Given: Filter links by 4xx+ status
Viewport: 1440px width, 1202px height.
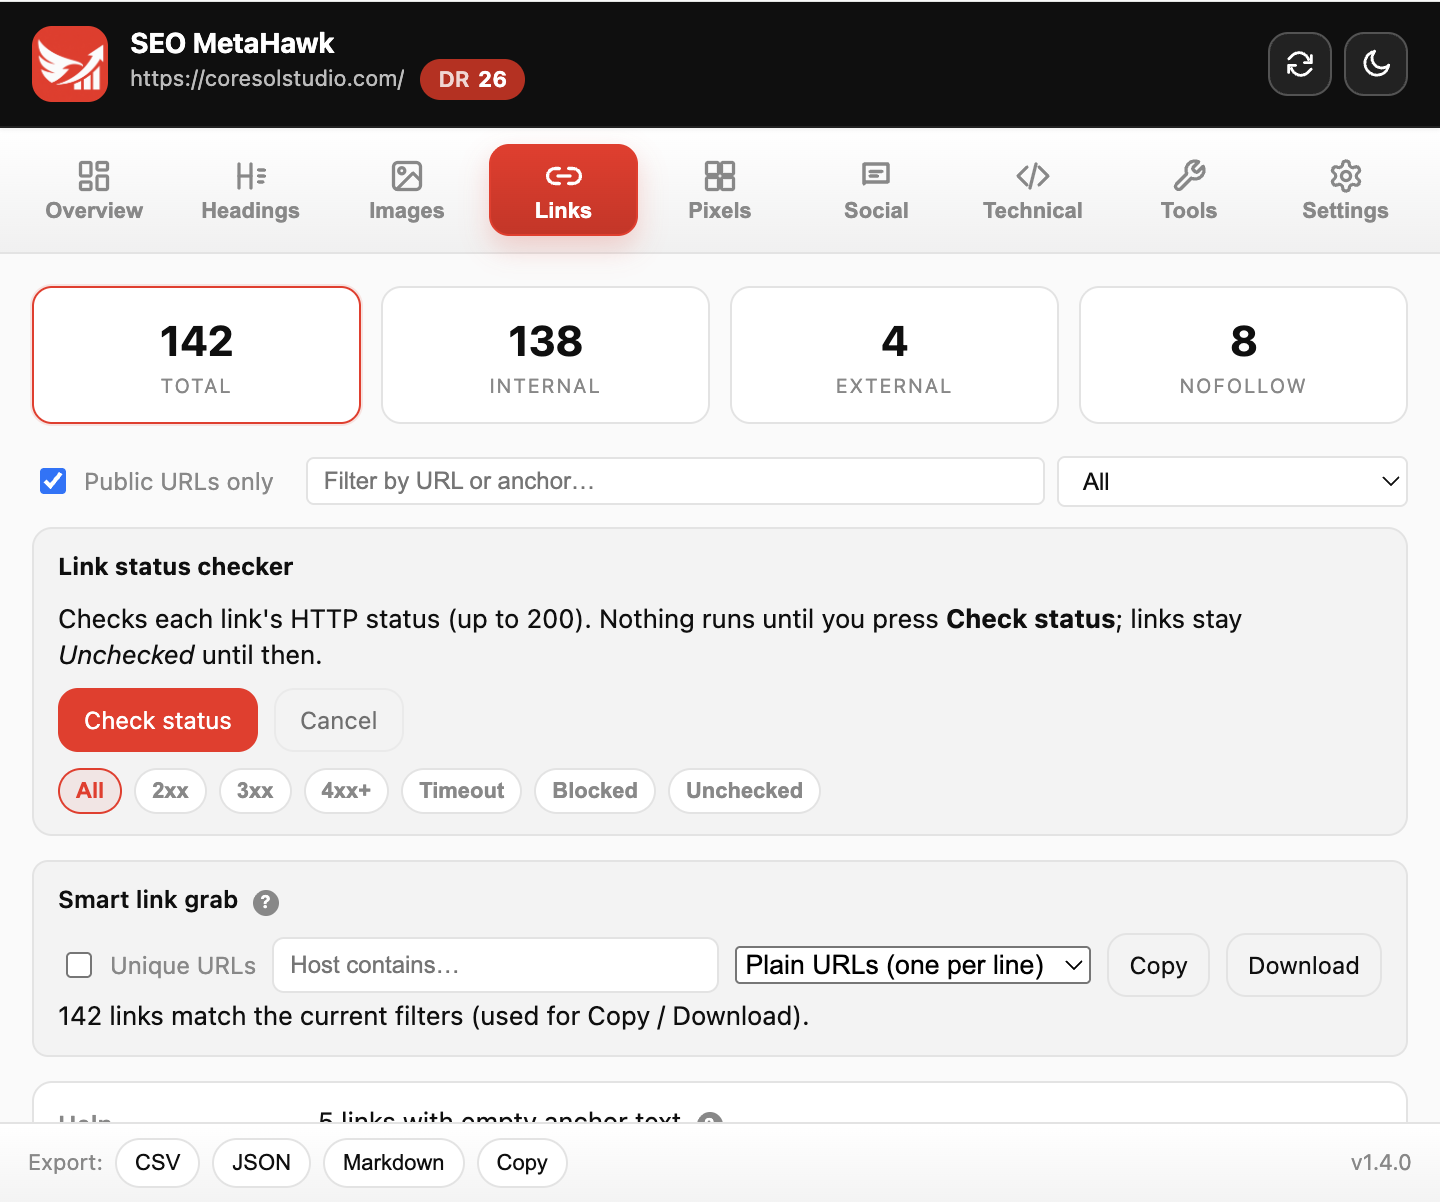Looking at the screenshot, I should click(x=346, y=791).
